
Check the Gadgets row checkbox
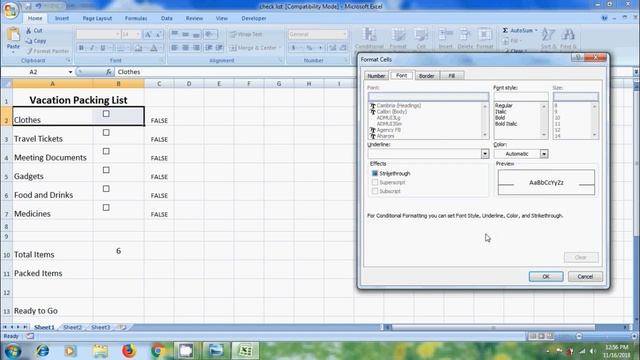106,170
